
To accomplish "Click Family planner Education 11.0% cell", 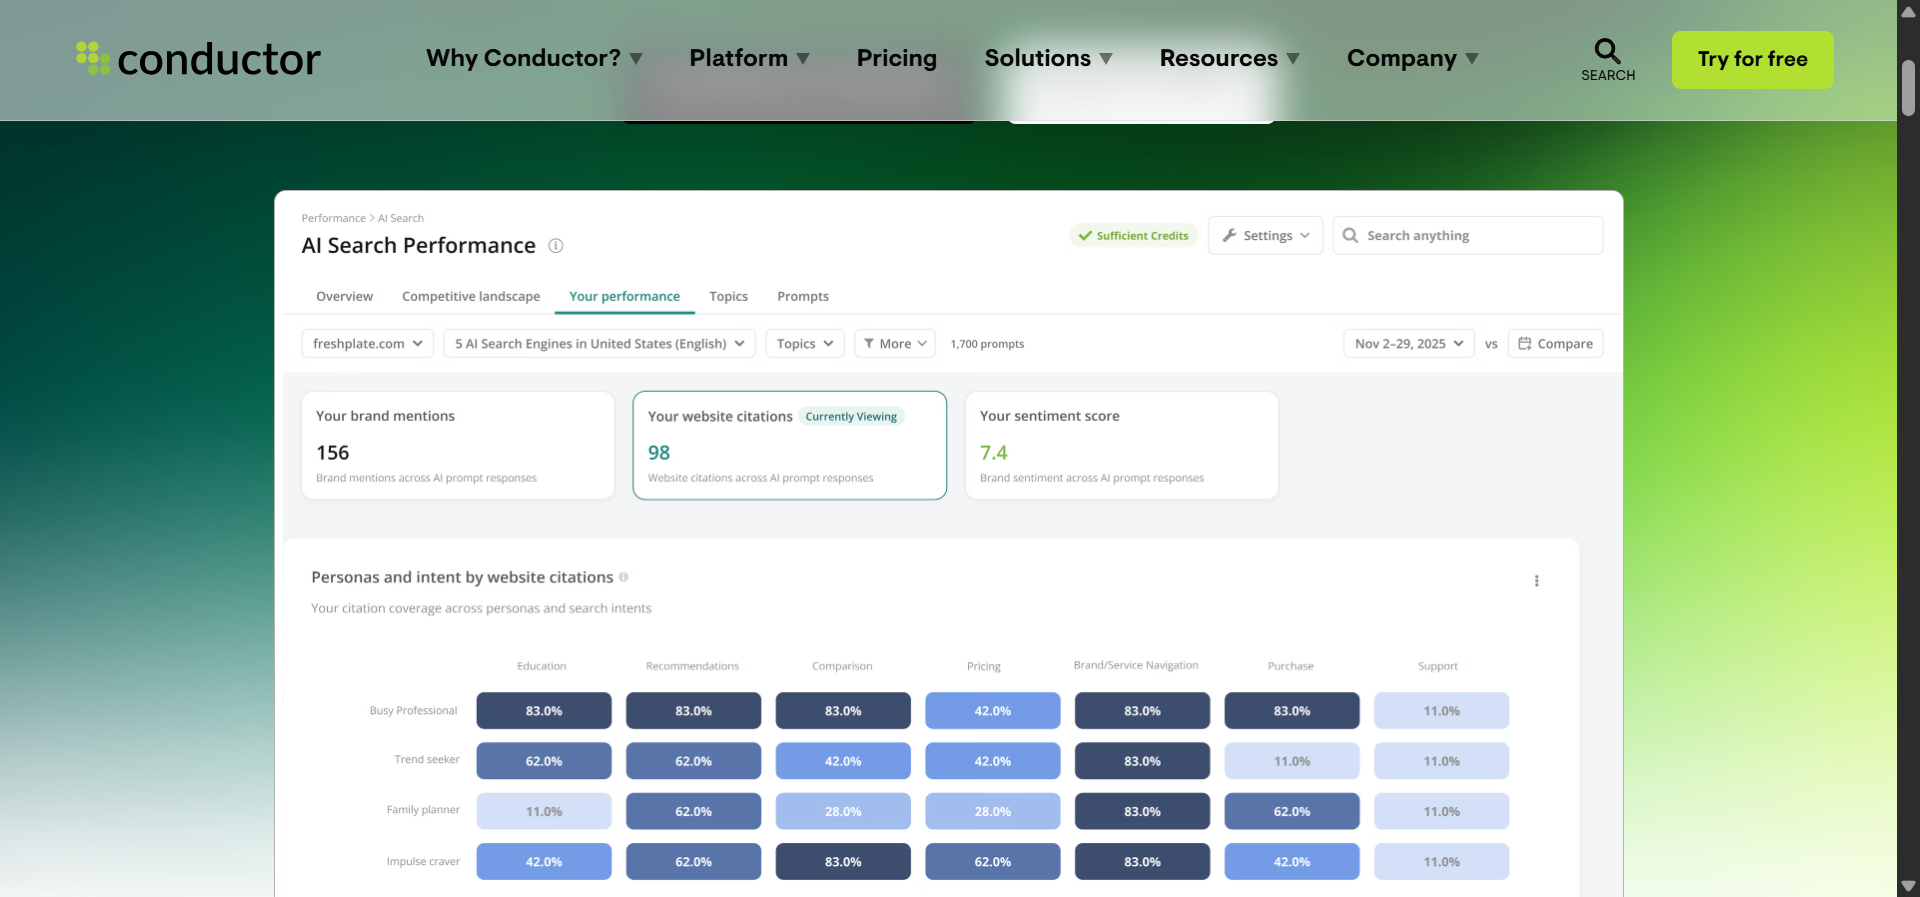I will 544,811.
